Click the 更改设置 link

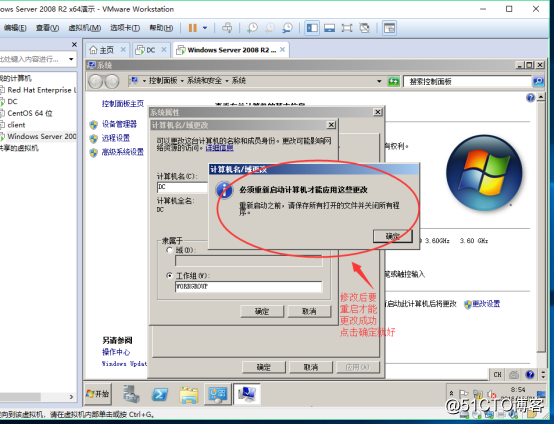pyautogui.click(x=486, y=304)
